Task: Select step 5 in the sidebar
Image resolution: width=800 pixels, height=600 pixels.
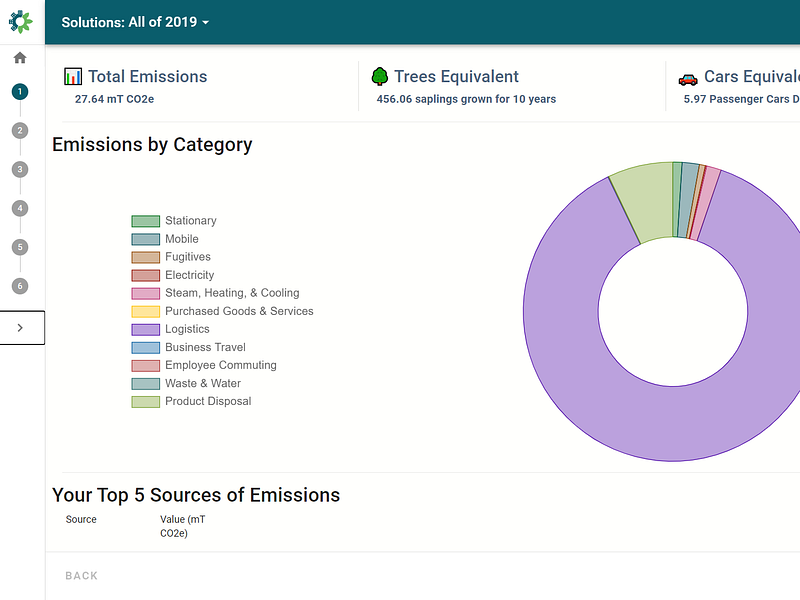Action: tap(20, 247)
